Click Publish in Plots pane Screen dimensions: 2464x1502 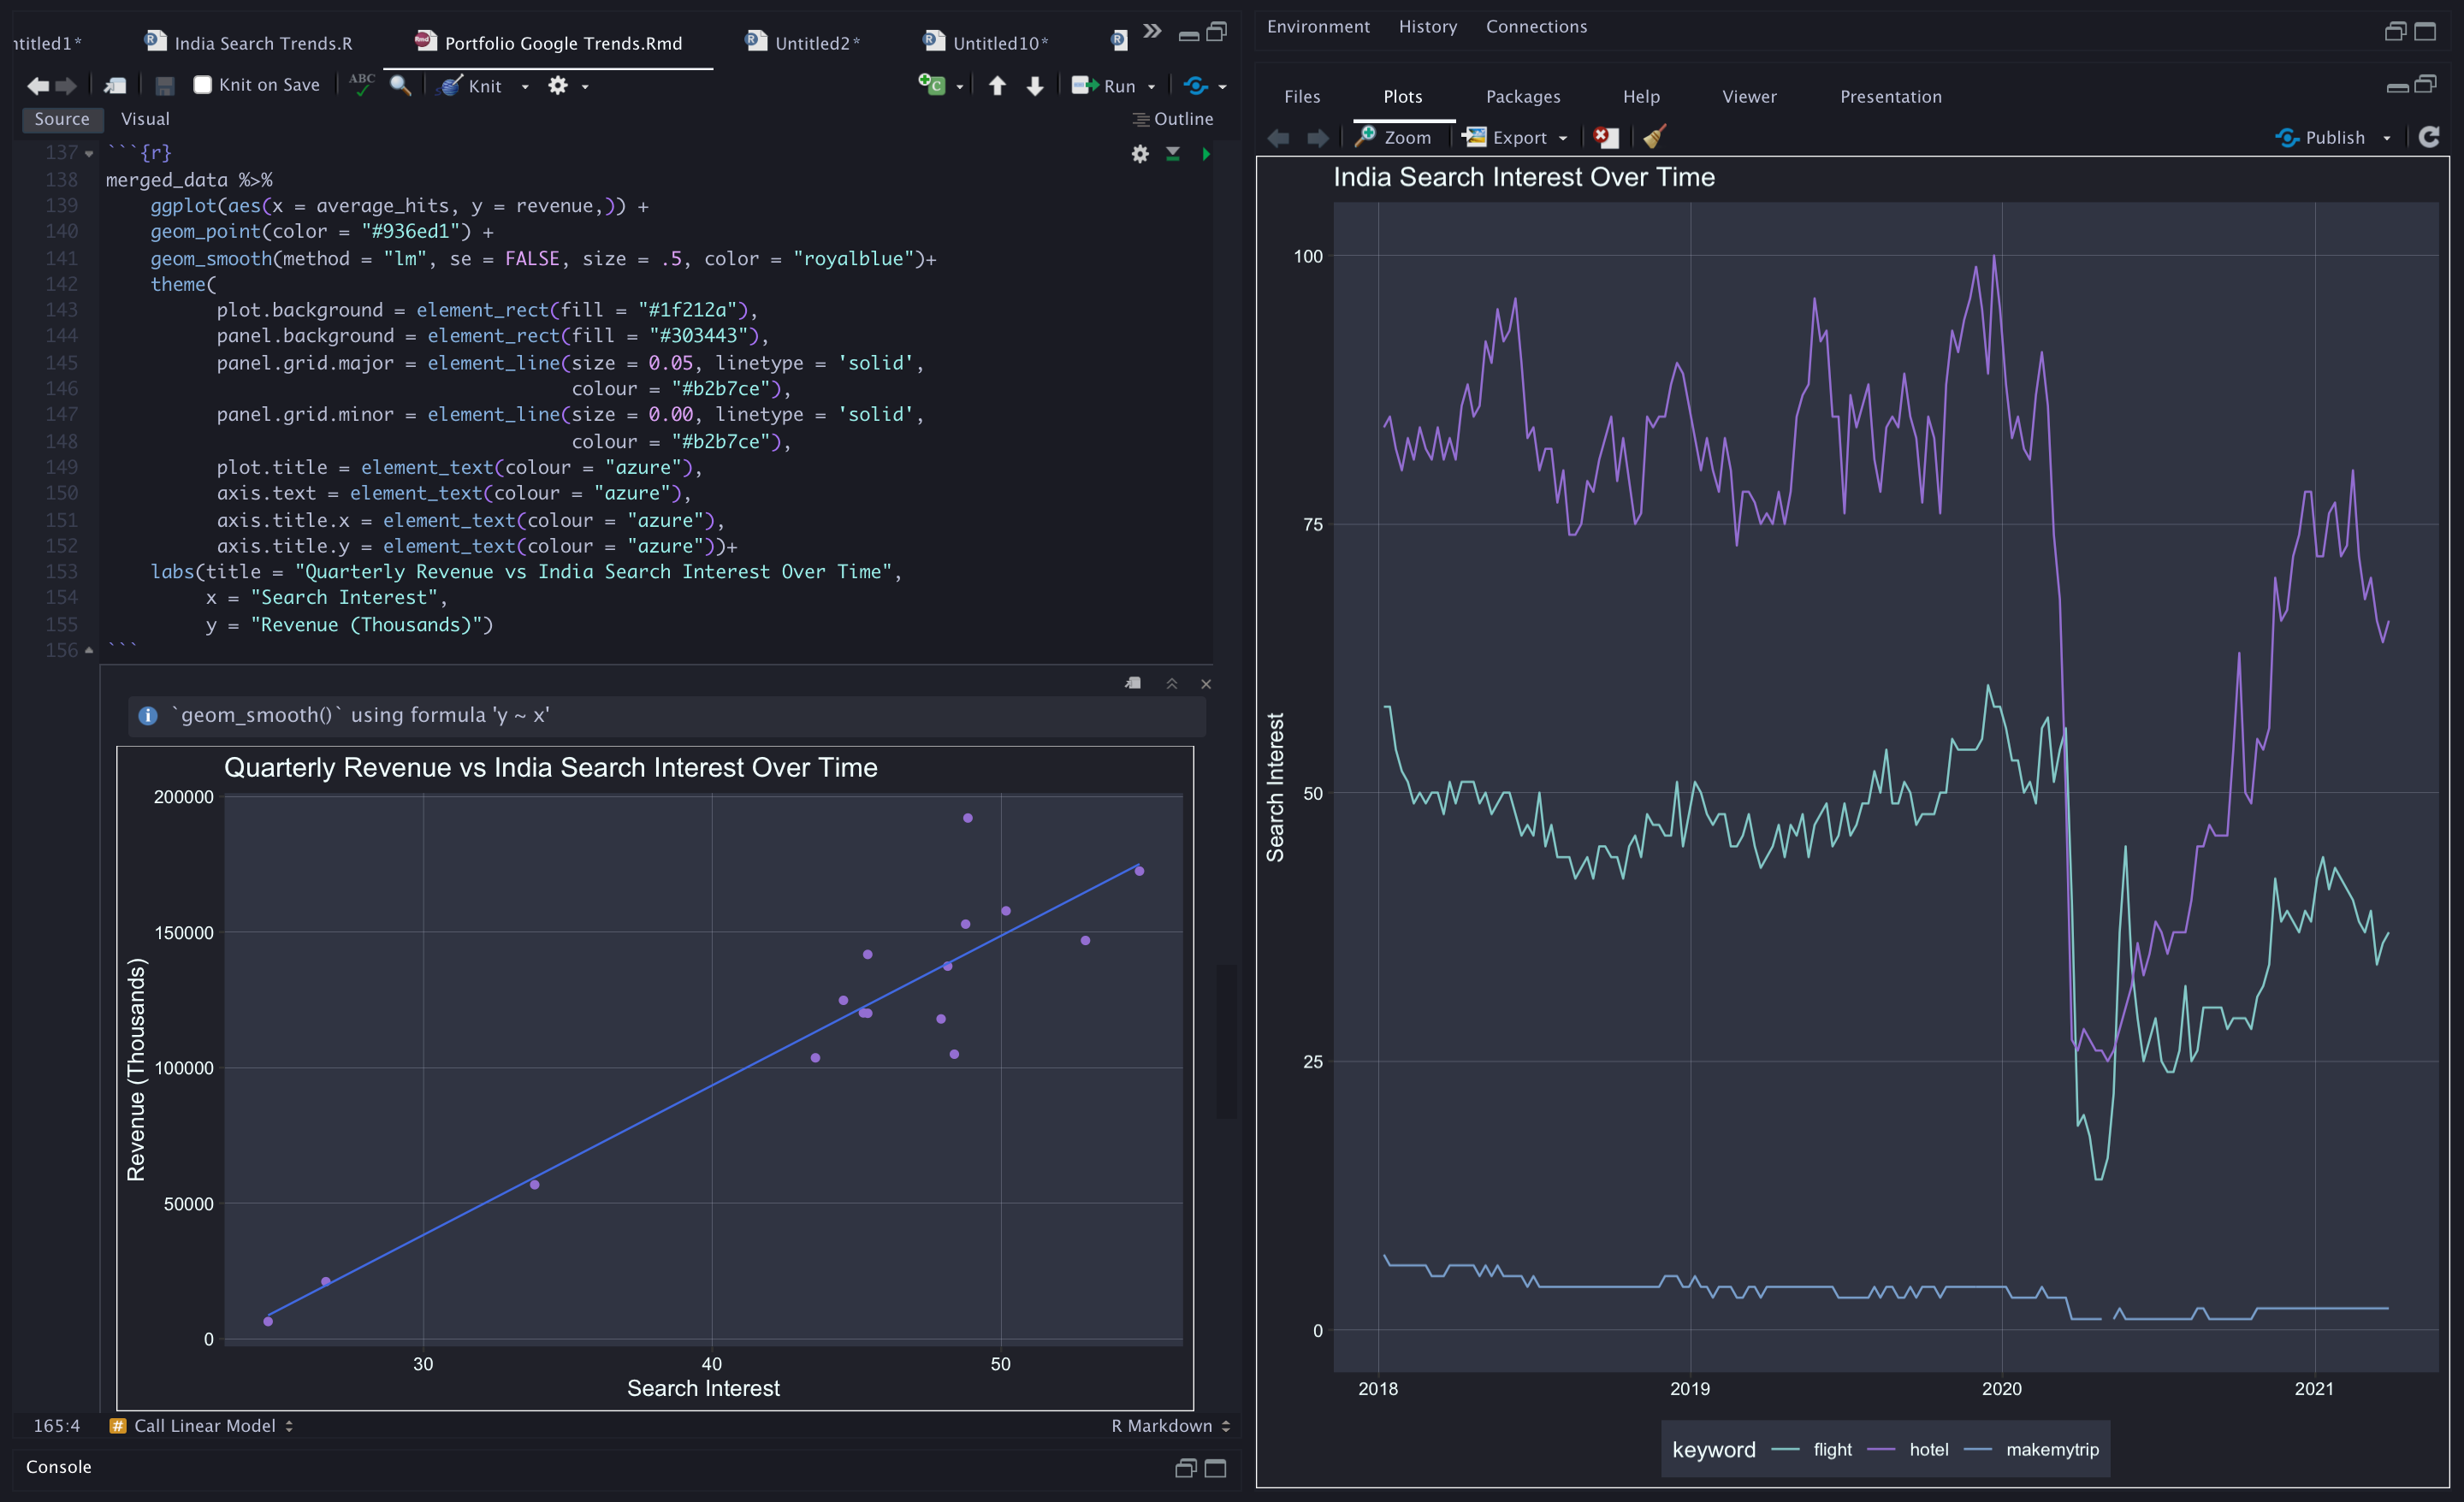[2320, 138]
